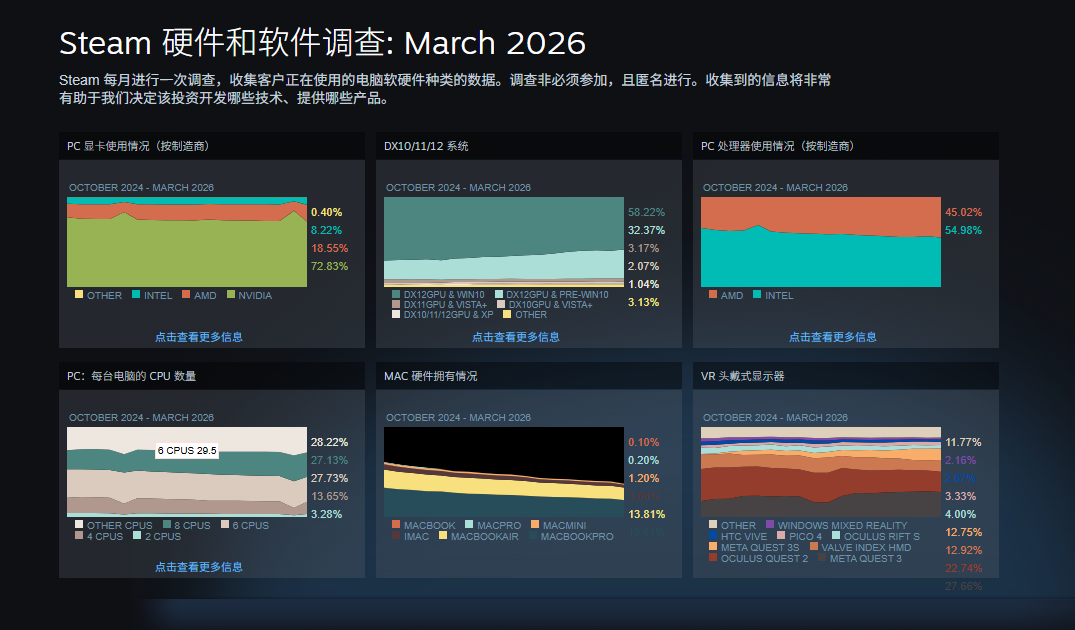
Task: Click the HTC VIVE legend marker
Action: [712, 536]
